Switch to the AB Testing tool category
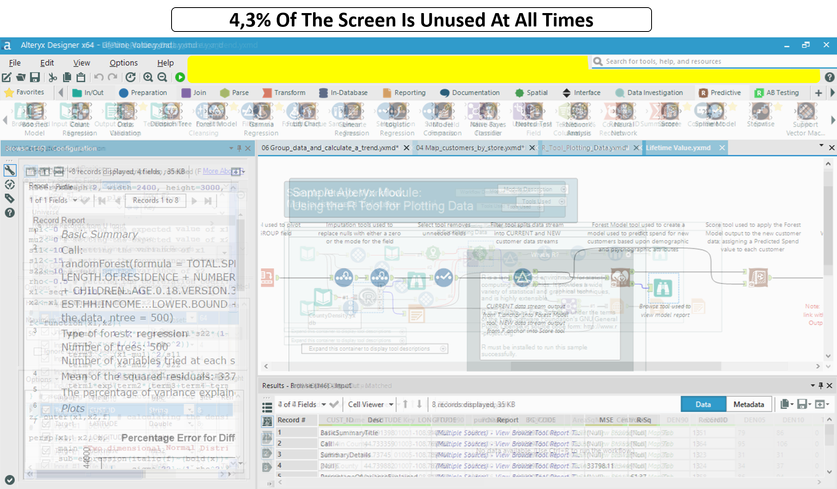This screenshot has height=489, width=837. (x=777, y=92)
